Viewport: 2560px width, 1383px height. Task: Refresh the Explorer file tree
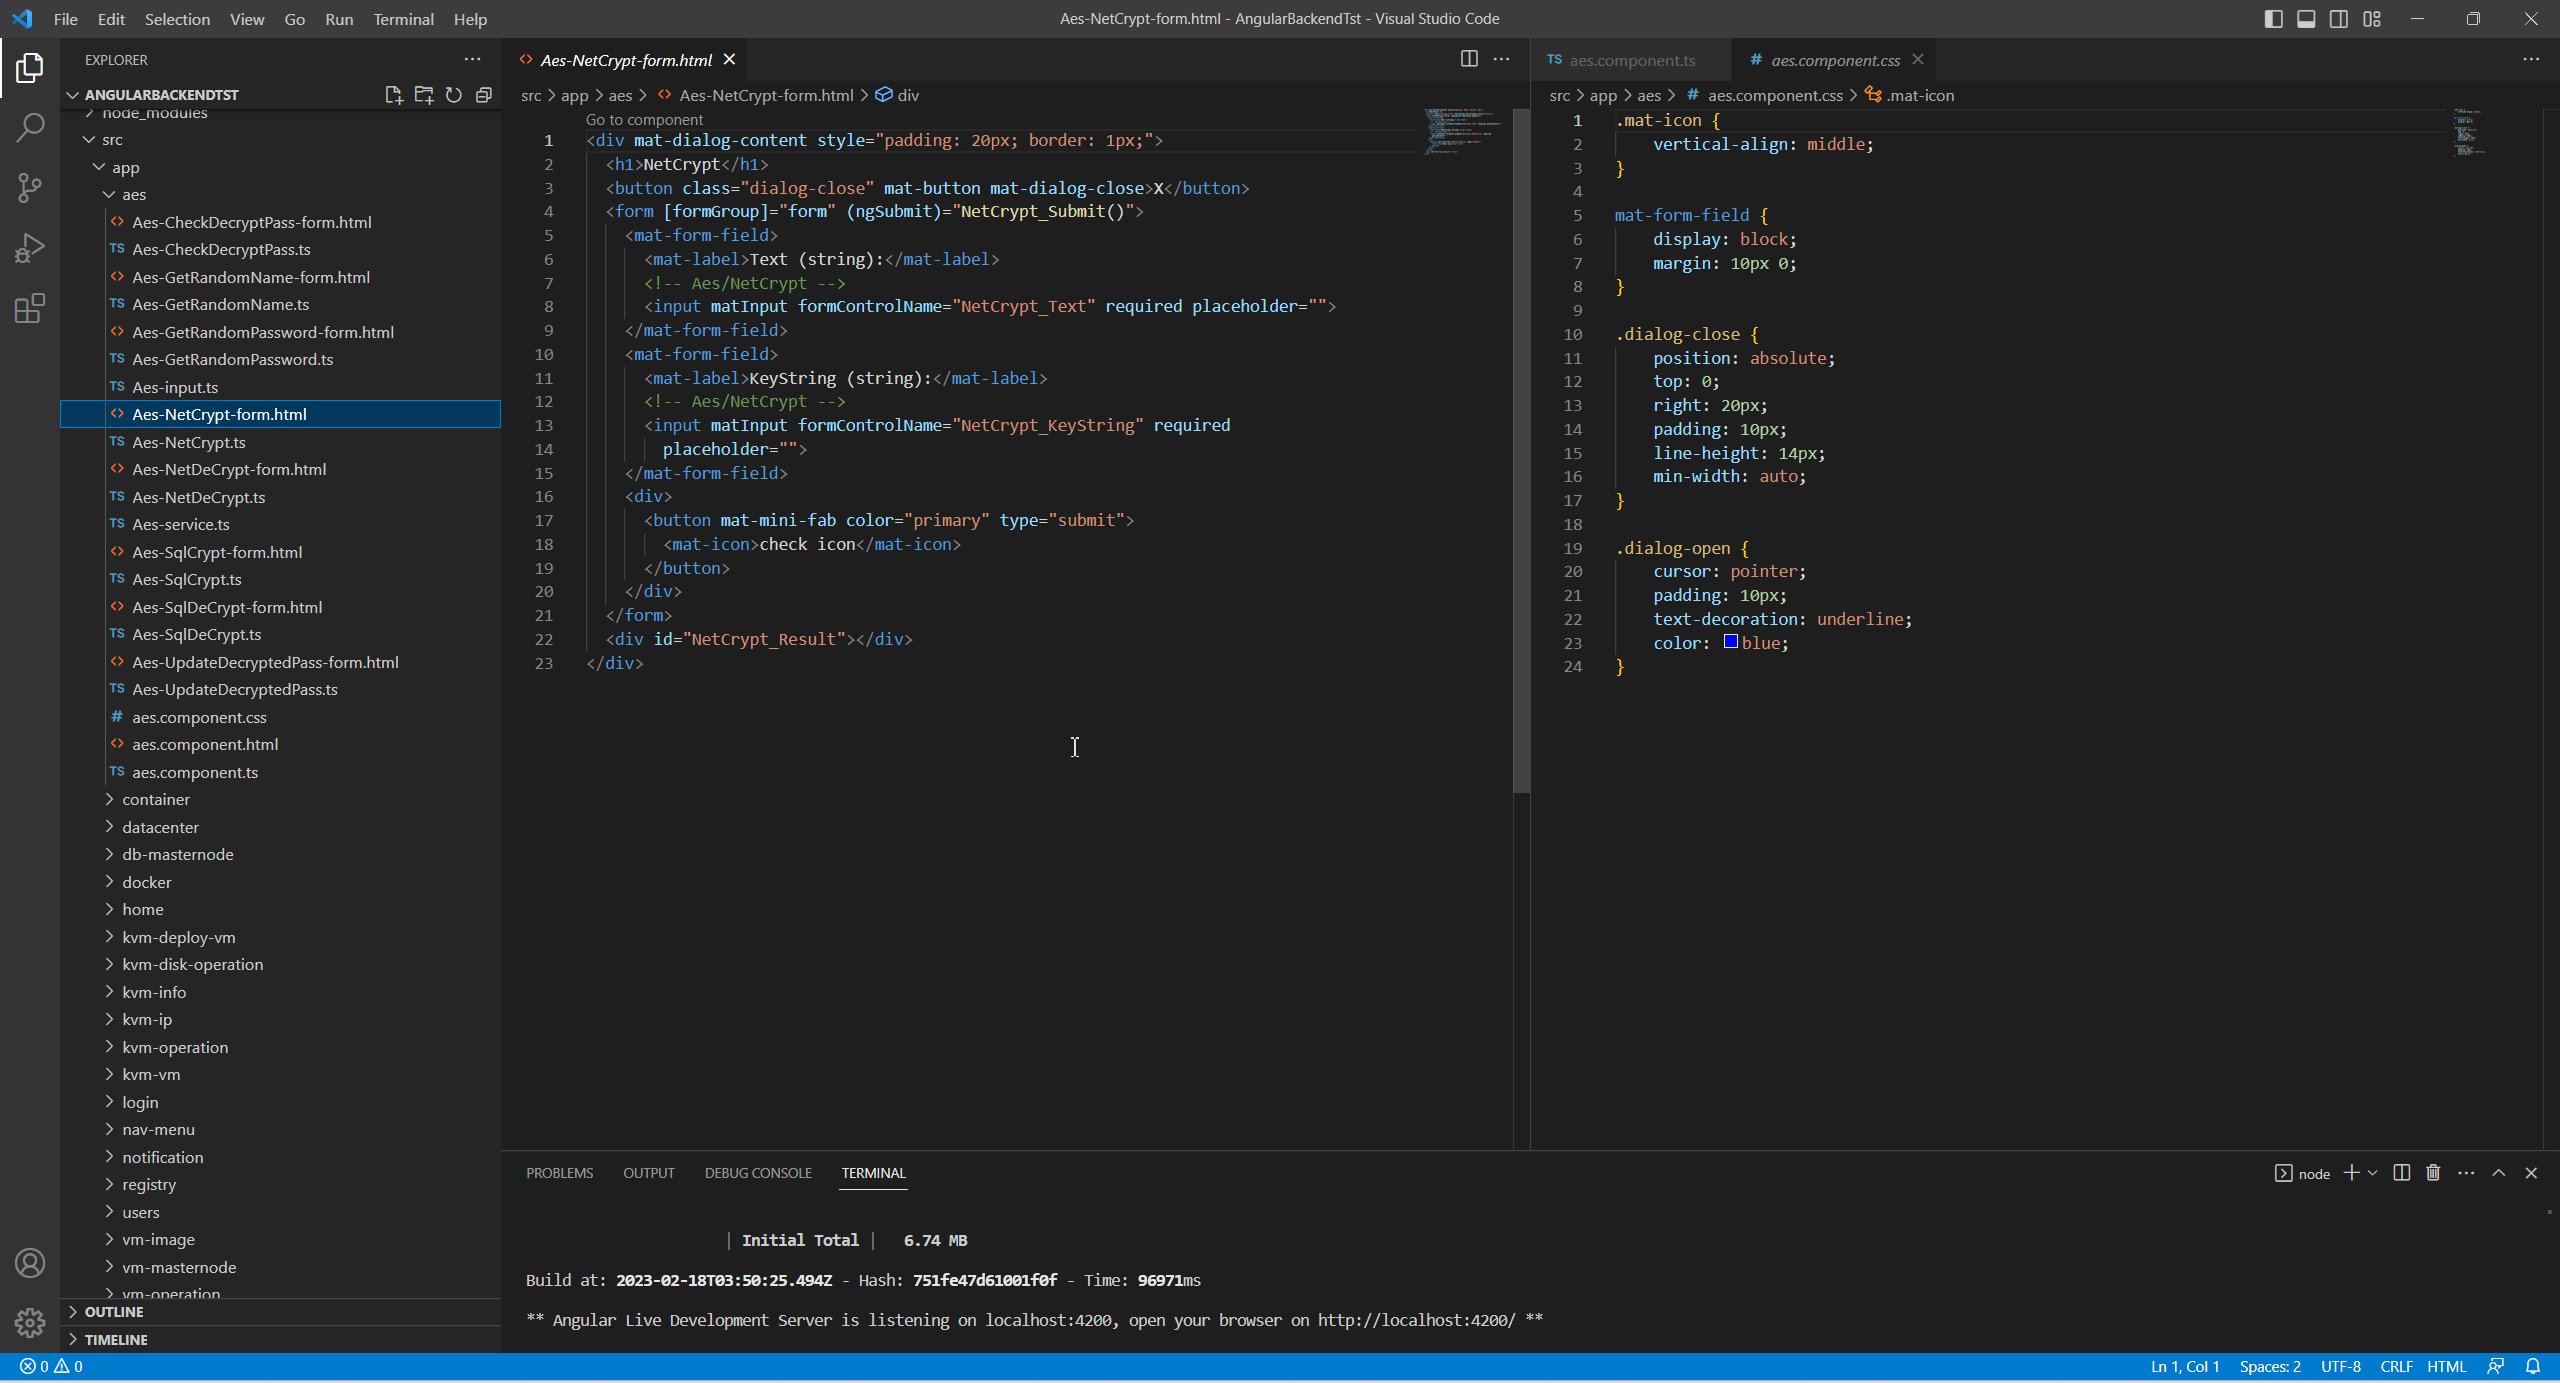point(454,95)
